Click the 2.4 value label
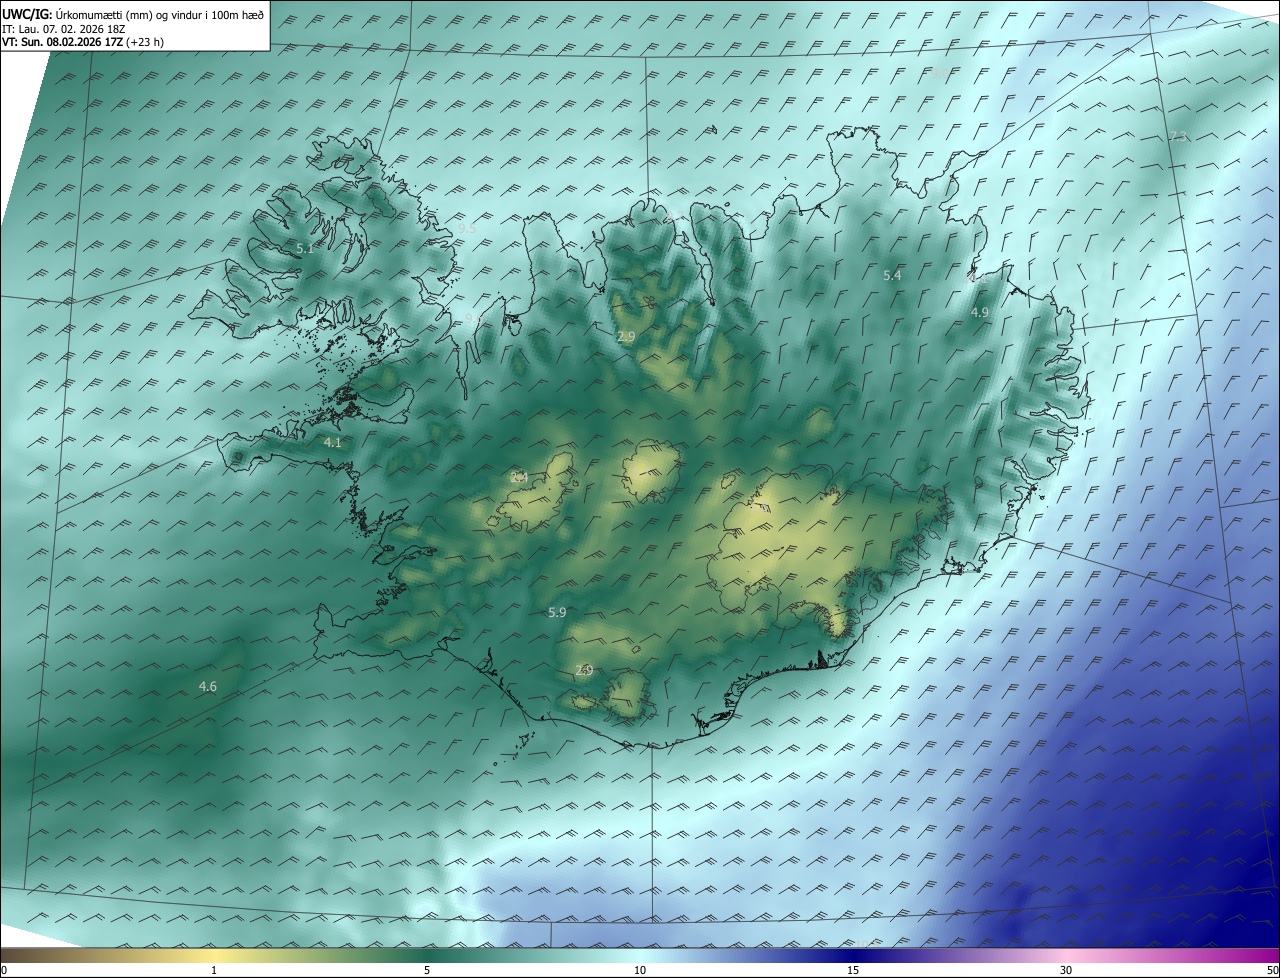Screen dimensions: 1280x978 pos(519,477)
